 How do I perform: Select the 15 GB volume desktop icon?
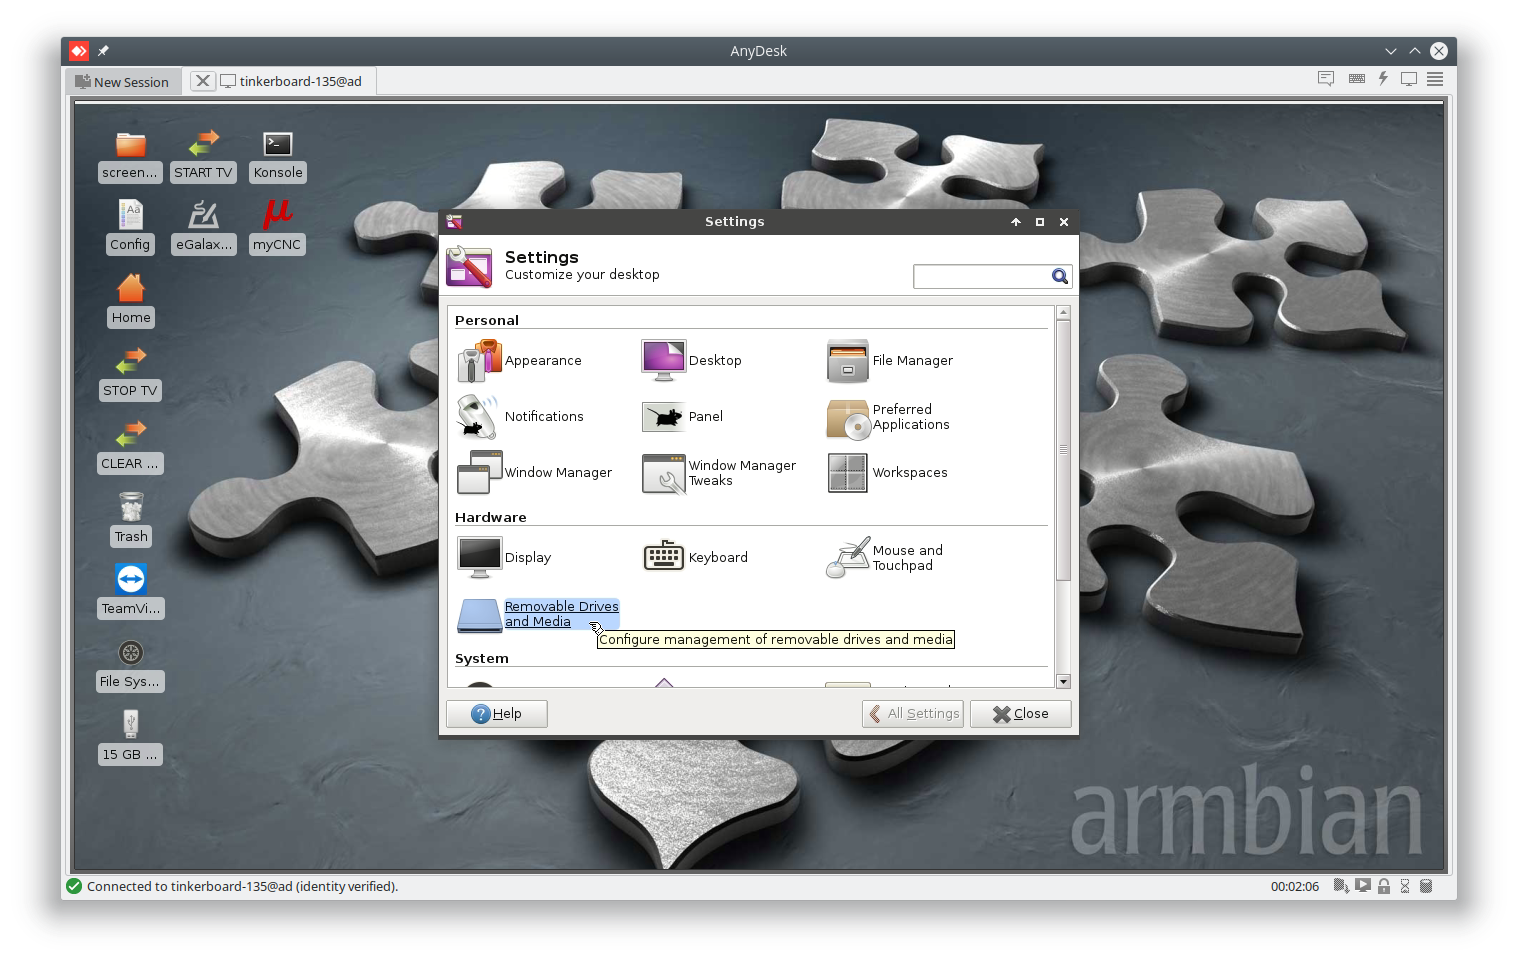[x=130, y=737]
